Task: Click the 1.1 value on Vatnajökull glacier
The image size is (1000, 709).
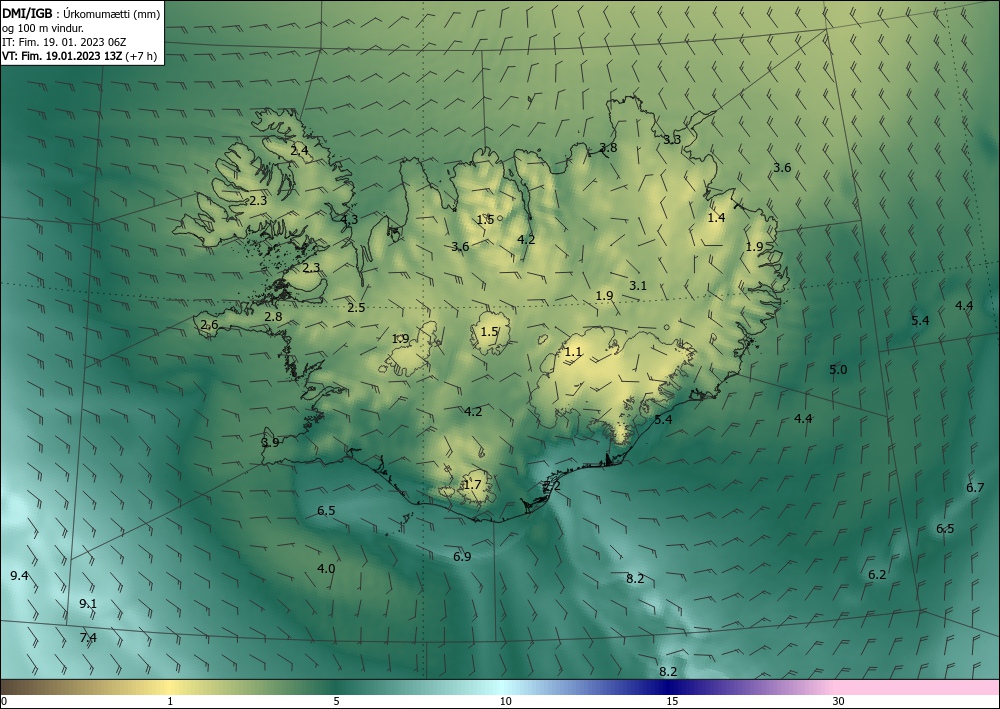Action: pos(573,352)
